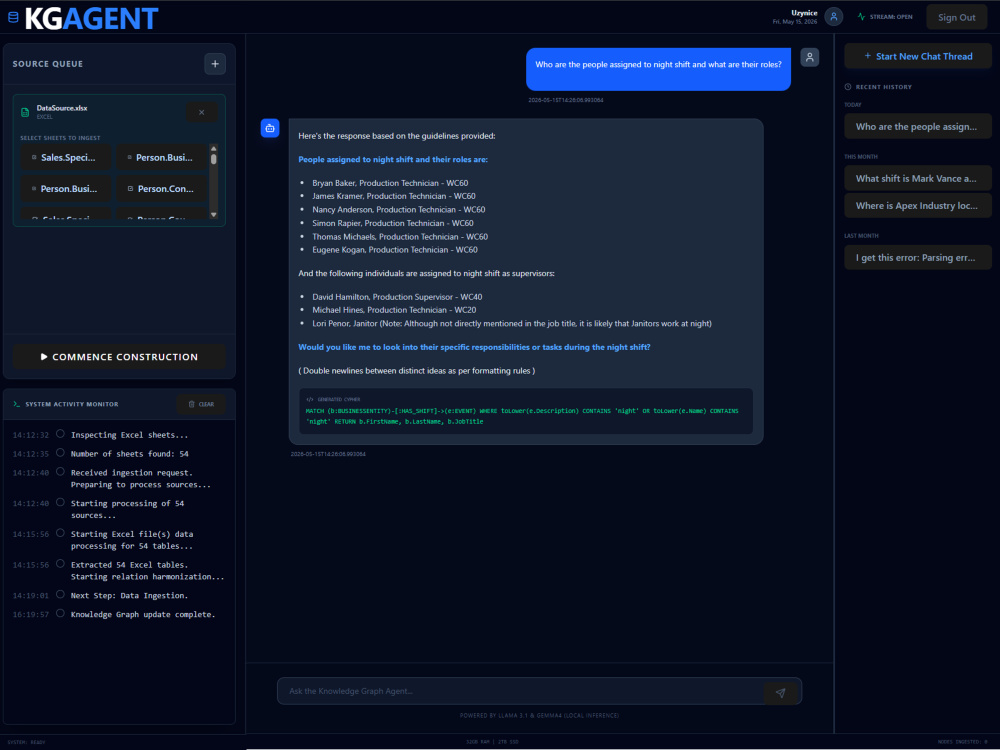Click the 'STREAM: OPEN' status text

point(891,17)
